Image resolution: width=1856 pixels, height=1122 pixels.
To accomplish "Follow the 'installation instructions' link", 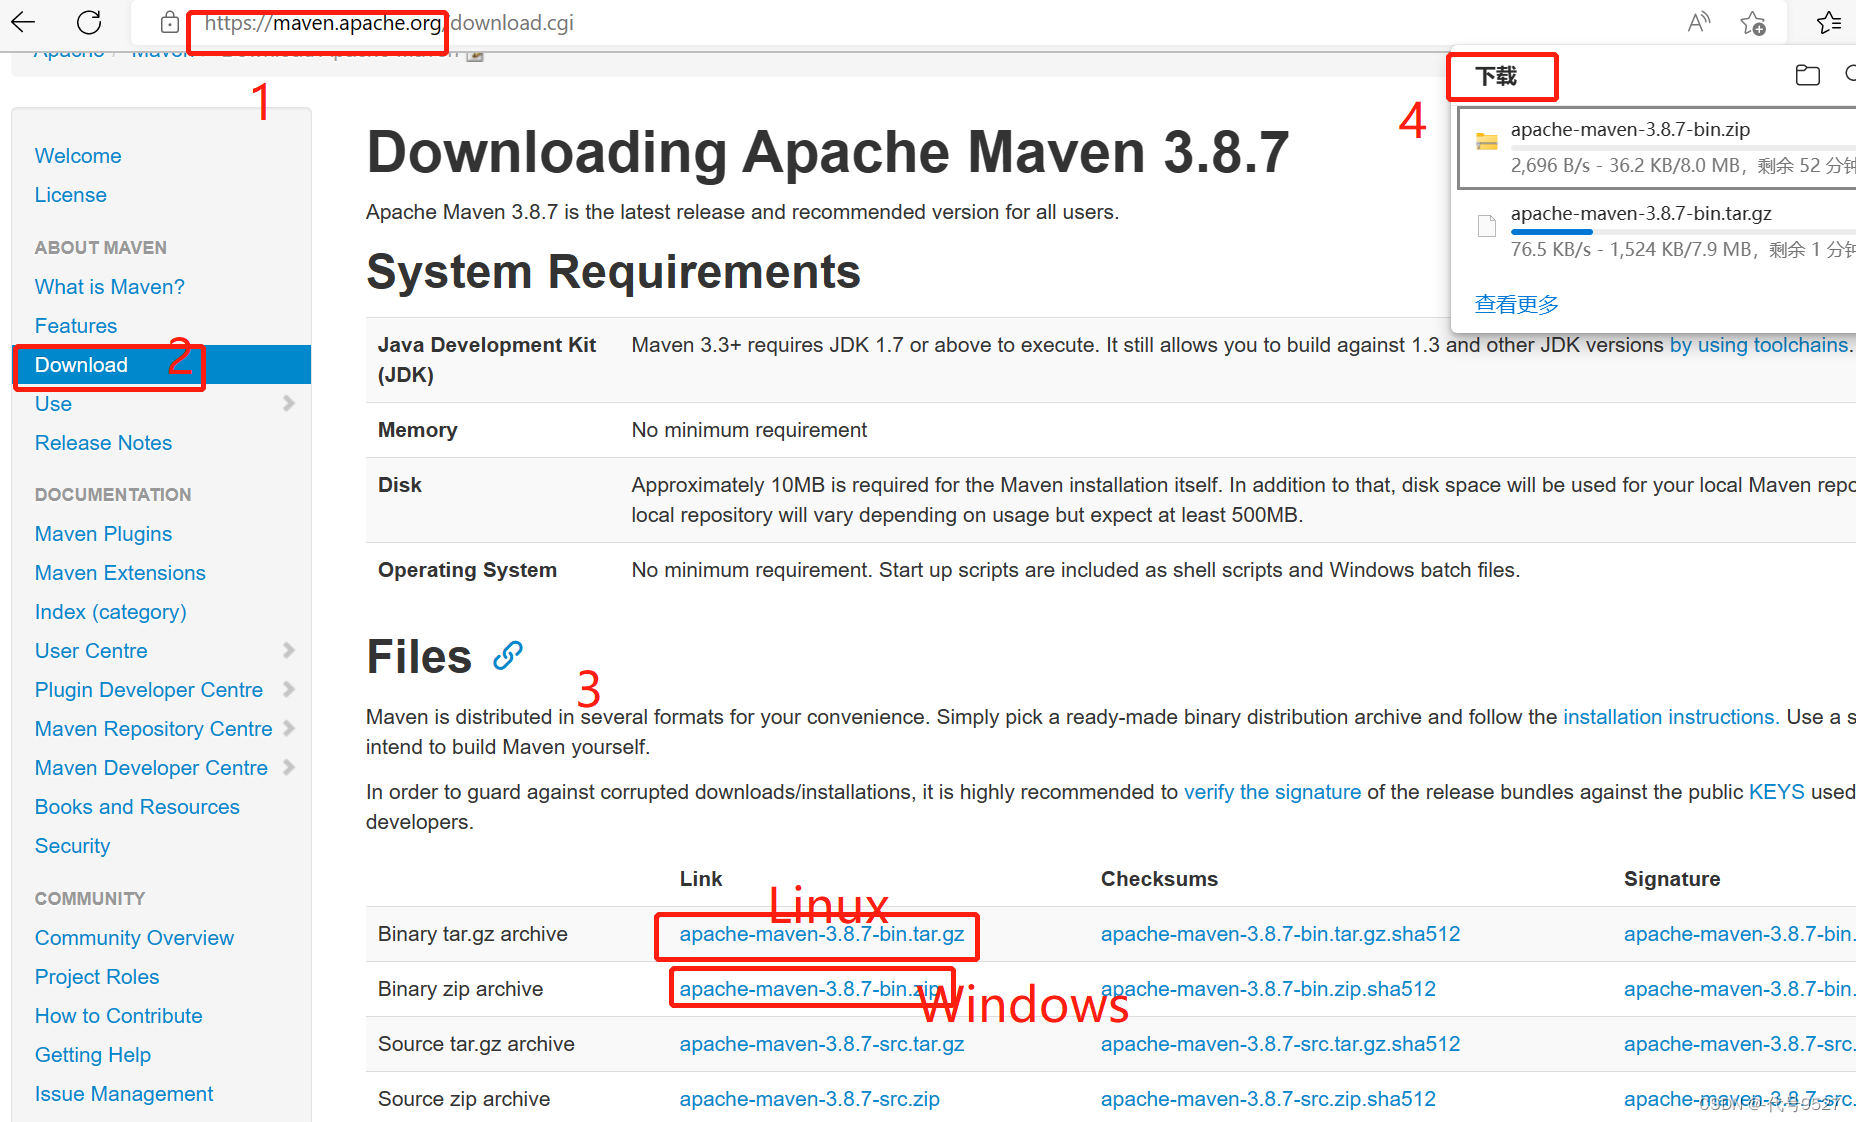I will [1671, 717].
